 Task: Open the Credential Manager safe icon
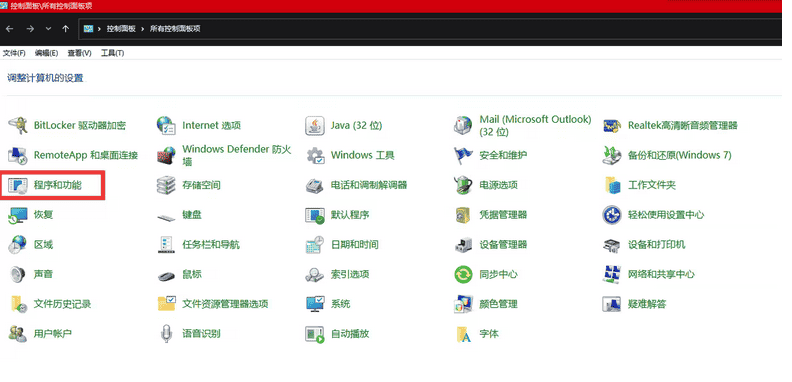click(x=463, y=215)
